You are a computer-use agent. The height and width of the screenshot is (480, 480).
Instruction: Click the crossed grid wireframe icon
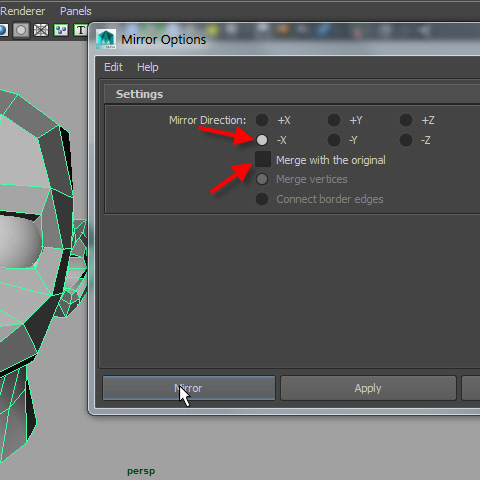coord(41,30)
